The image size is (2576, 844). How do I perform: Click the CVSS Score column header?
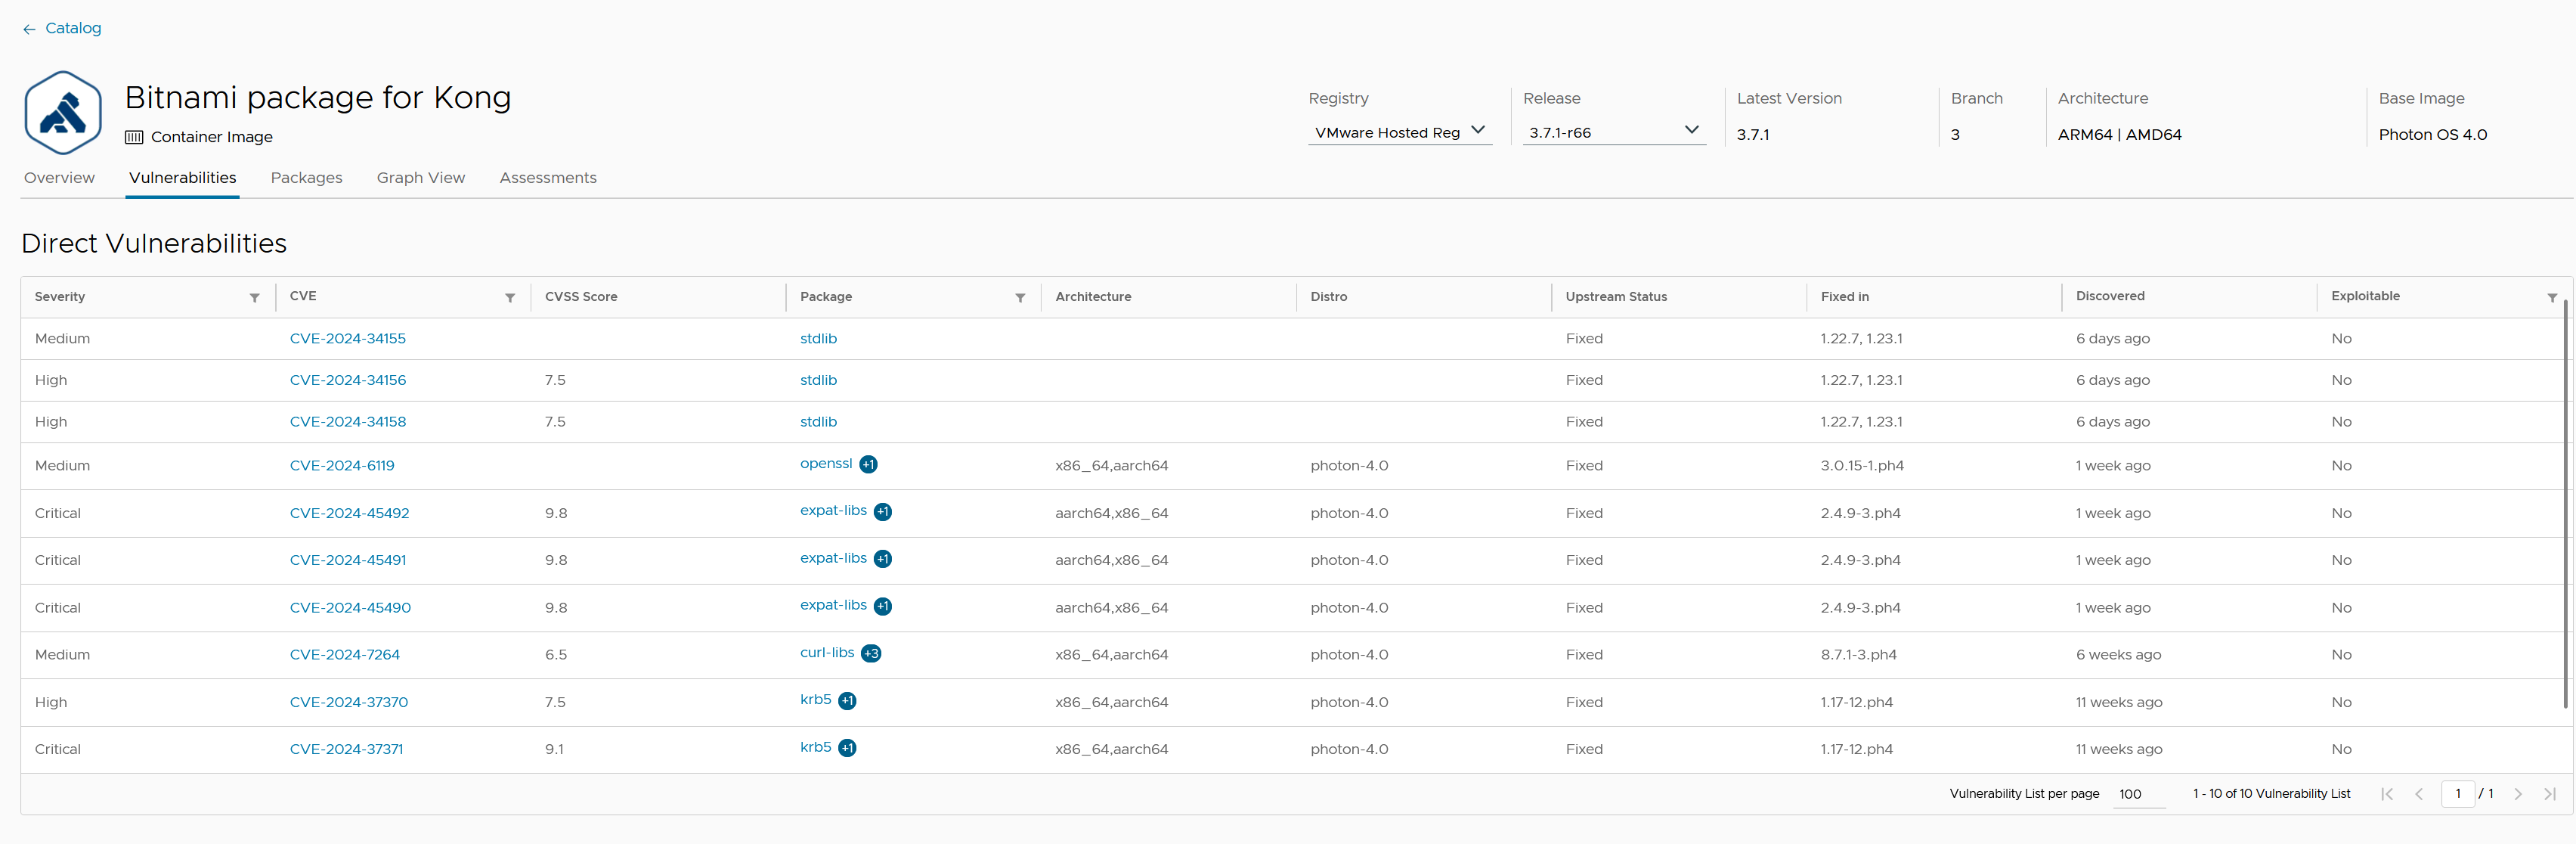[x=581, y=297]
